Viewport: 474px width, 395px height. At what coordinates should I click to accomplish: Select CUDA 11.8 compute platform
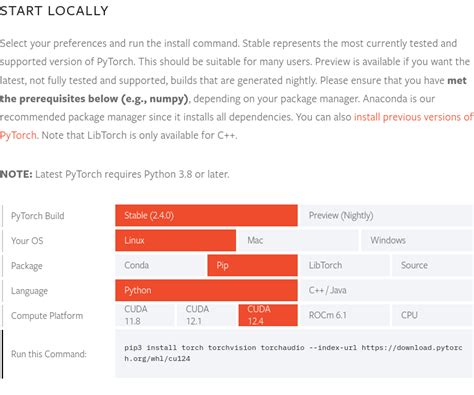[145, 315]
